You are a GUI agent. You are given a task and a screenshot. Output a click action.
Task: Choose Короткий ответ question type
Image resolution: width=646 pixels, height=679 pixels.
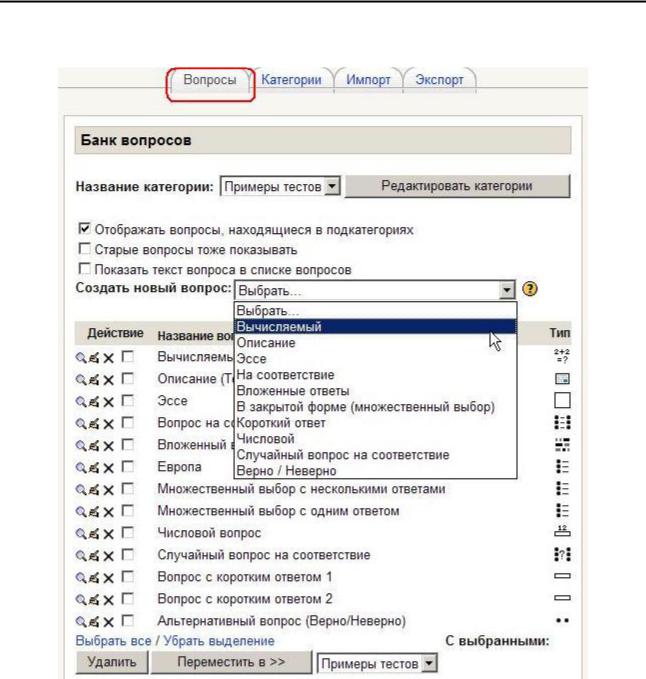tap(375, 423)
